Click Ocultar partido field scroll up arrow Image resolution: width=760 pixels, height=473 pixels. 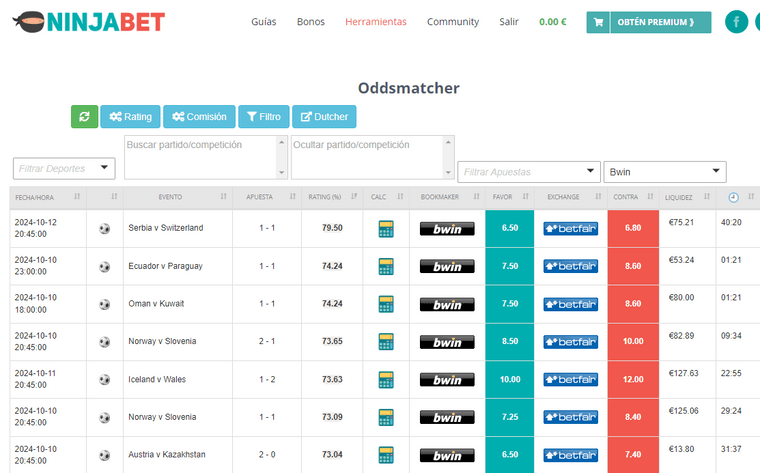[448, 142]
